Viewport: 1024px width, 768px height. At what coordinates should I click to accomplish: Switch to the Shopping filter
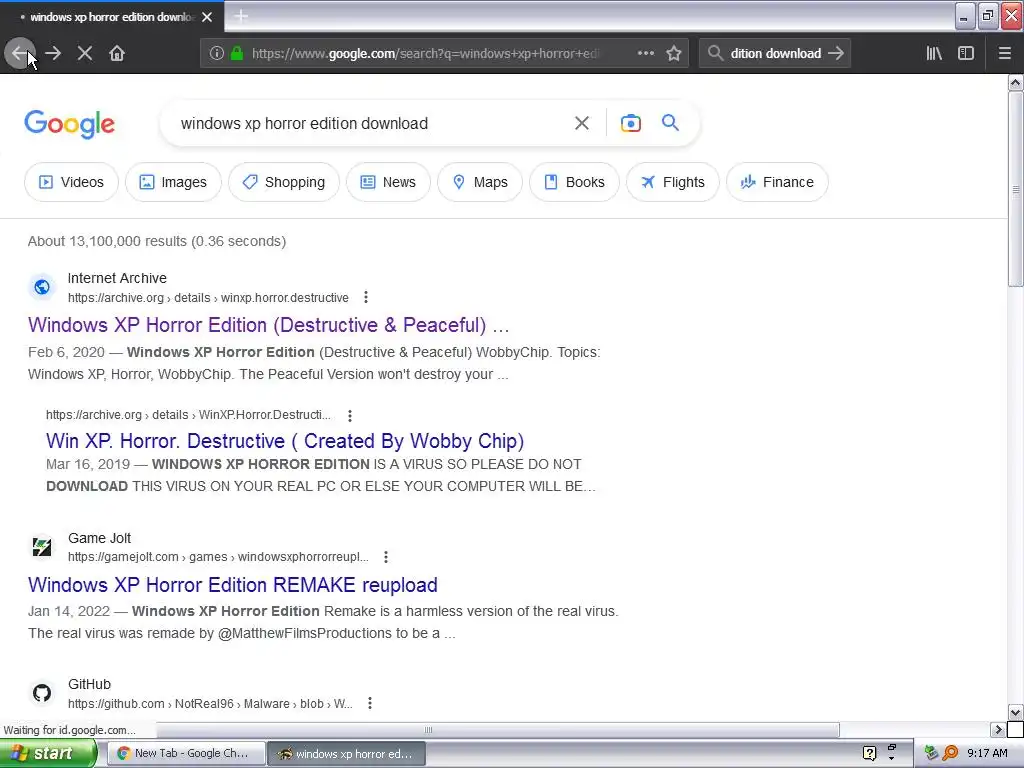(283, 182)
